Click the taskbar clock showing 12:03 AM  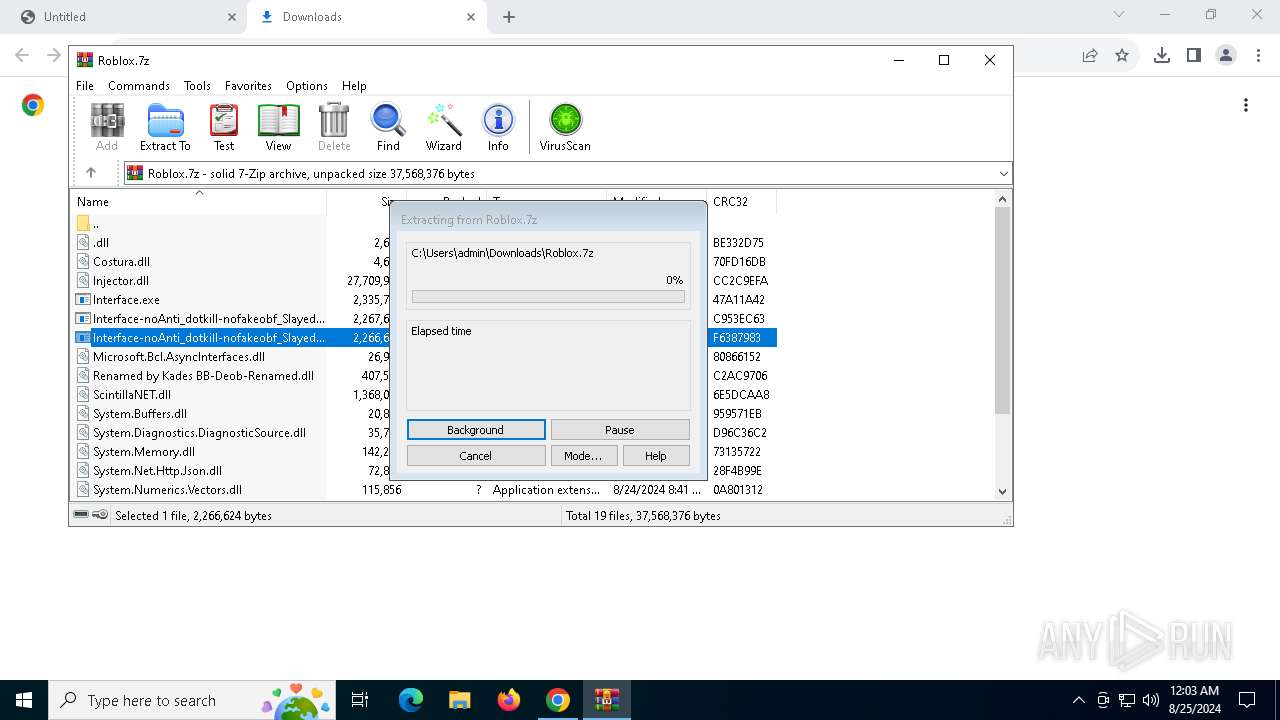click(1193, 700)
